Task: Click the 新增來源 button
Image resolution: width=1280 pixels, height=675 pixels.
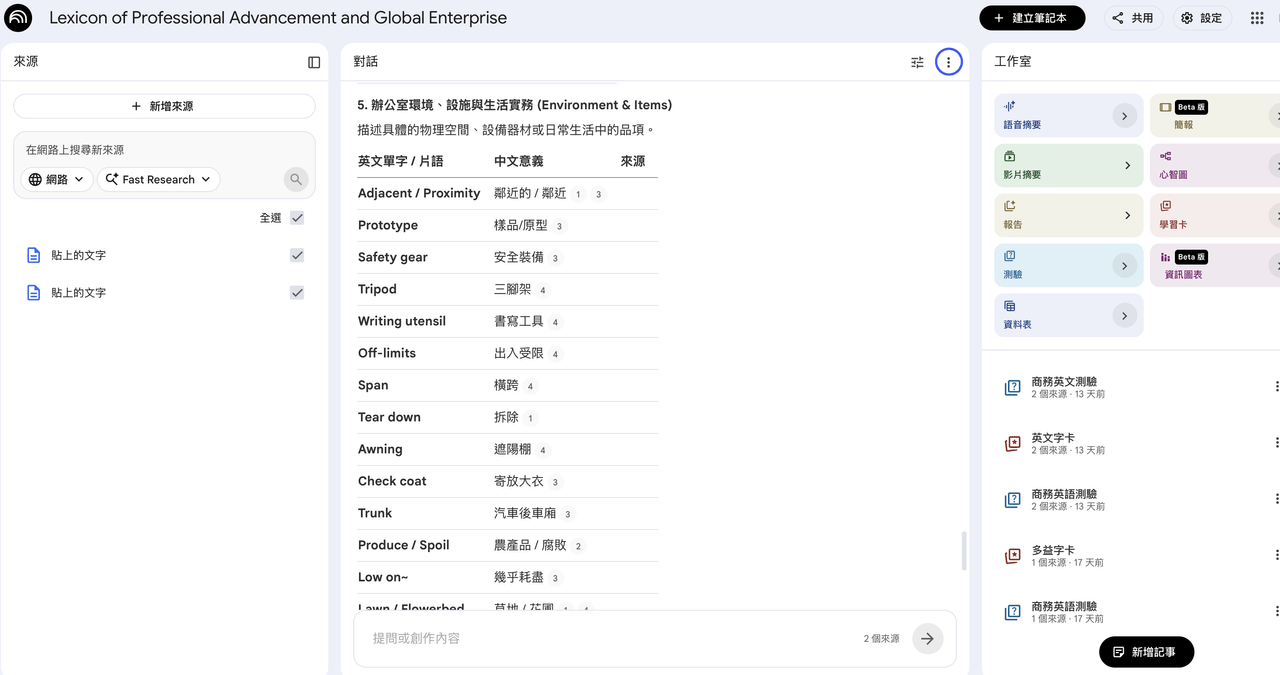Action: click(x=164, y=106)
